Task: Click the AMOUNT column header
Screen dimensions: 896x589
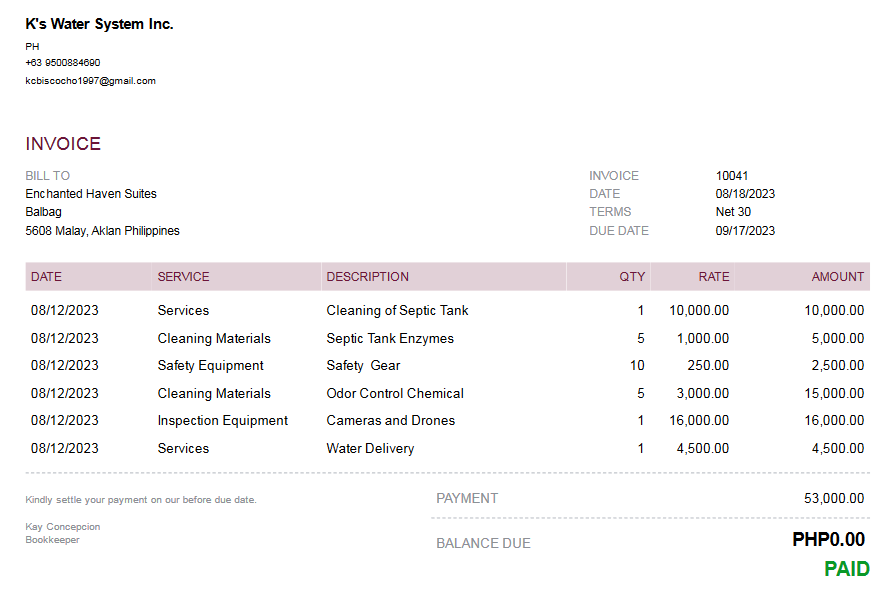Action: pos(837,277)
